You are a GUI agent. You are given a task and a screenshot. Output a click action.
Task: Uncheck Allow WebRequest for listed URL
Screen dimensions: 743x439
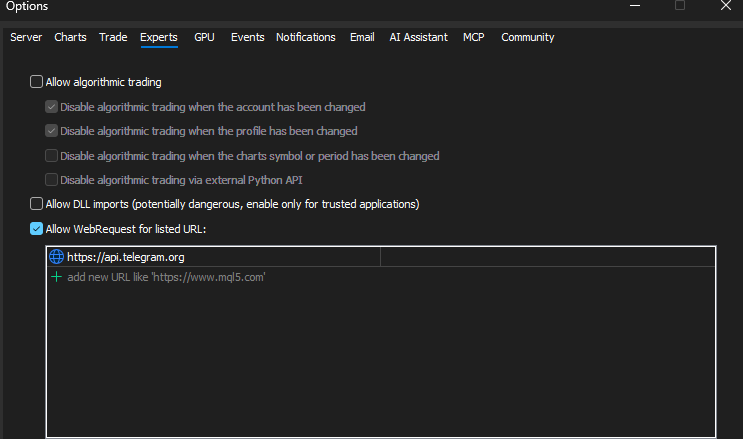coord(36,229)
